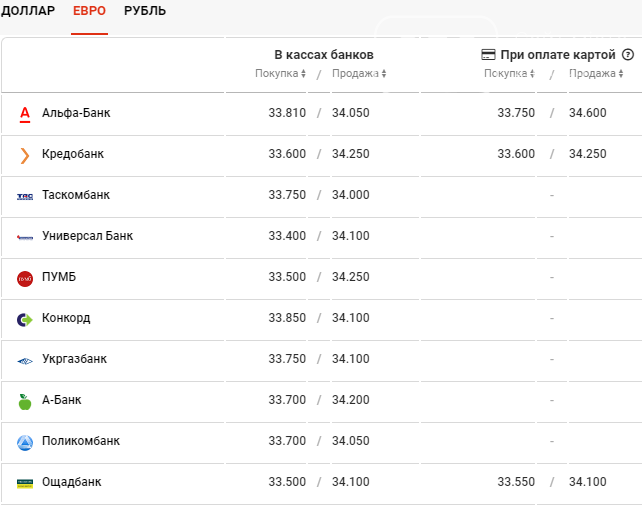Open the Универсал Банк link
The image size is (642, 505).
[x=88, y=236]
